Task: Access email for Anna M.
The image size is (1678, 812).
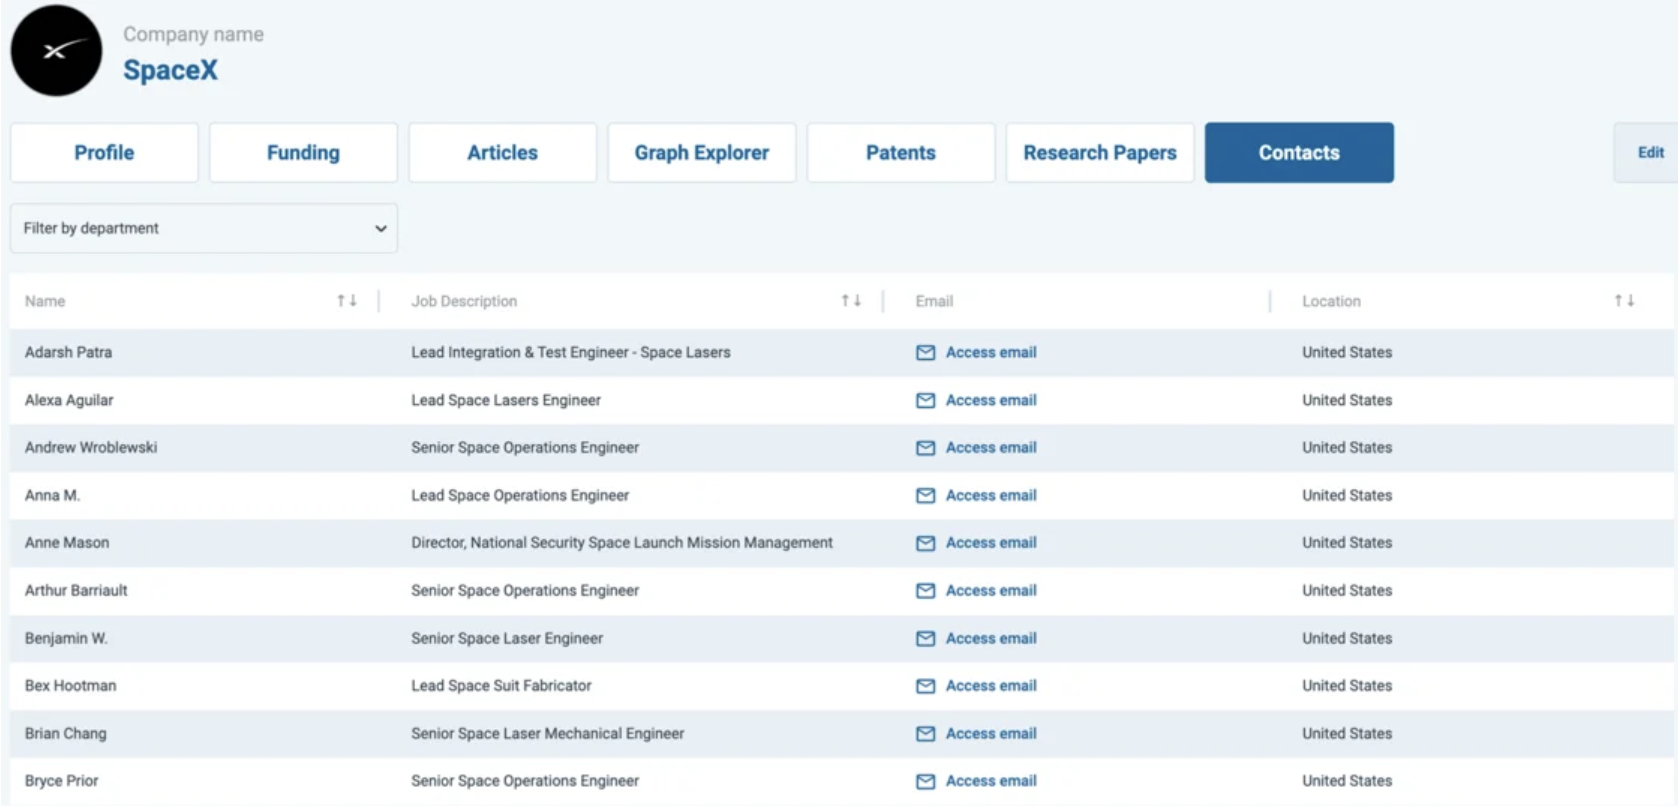Action: click(x=991, y=496)
